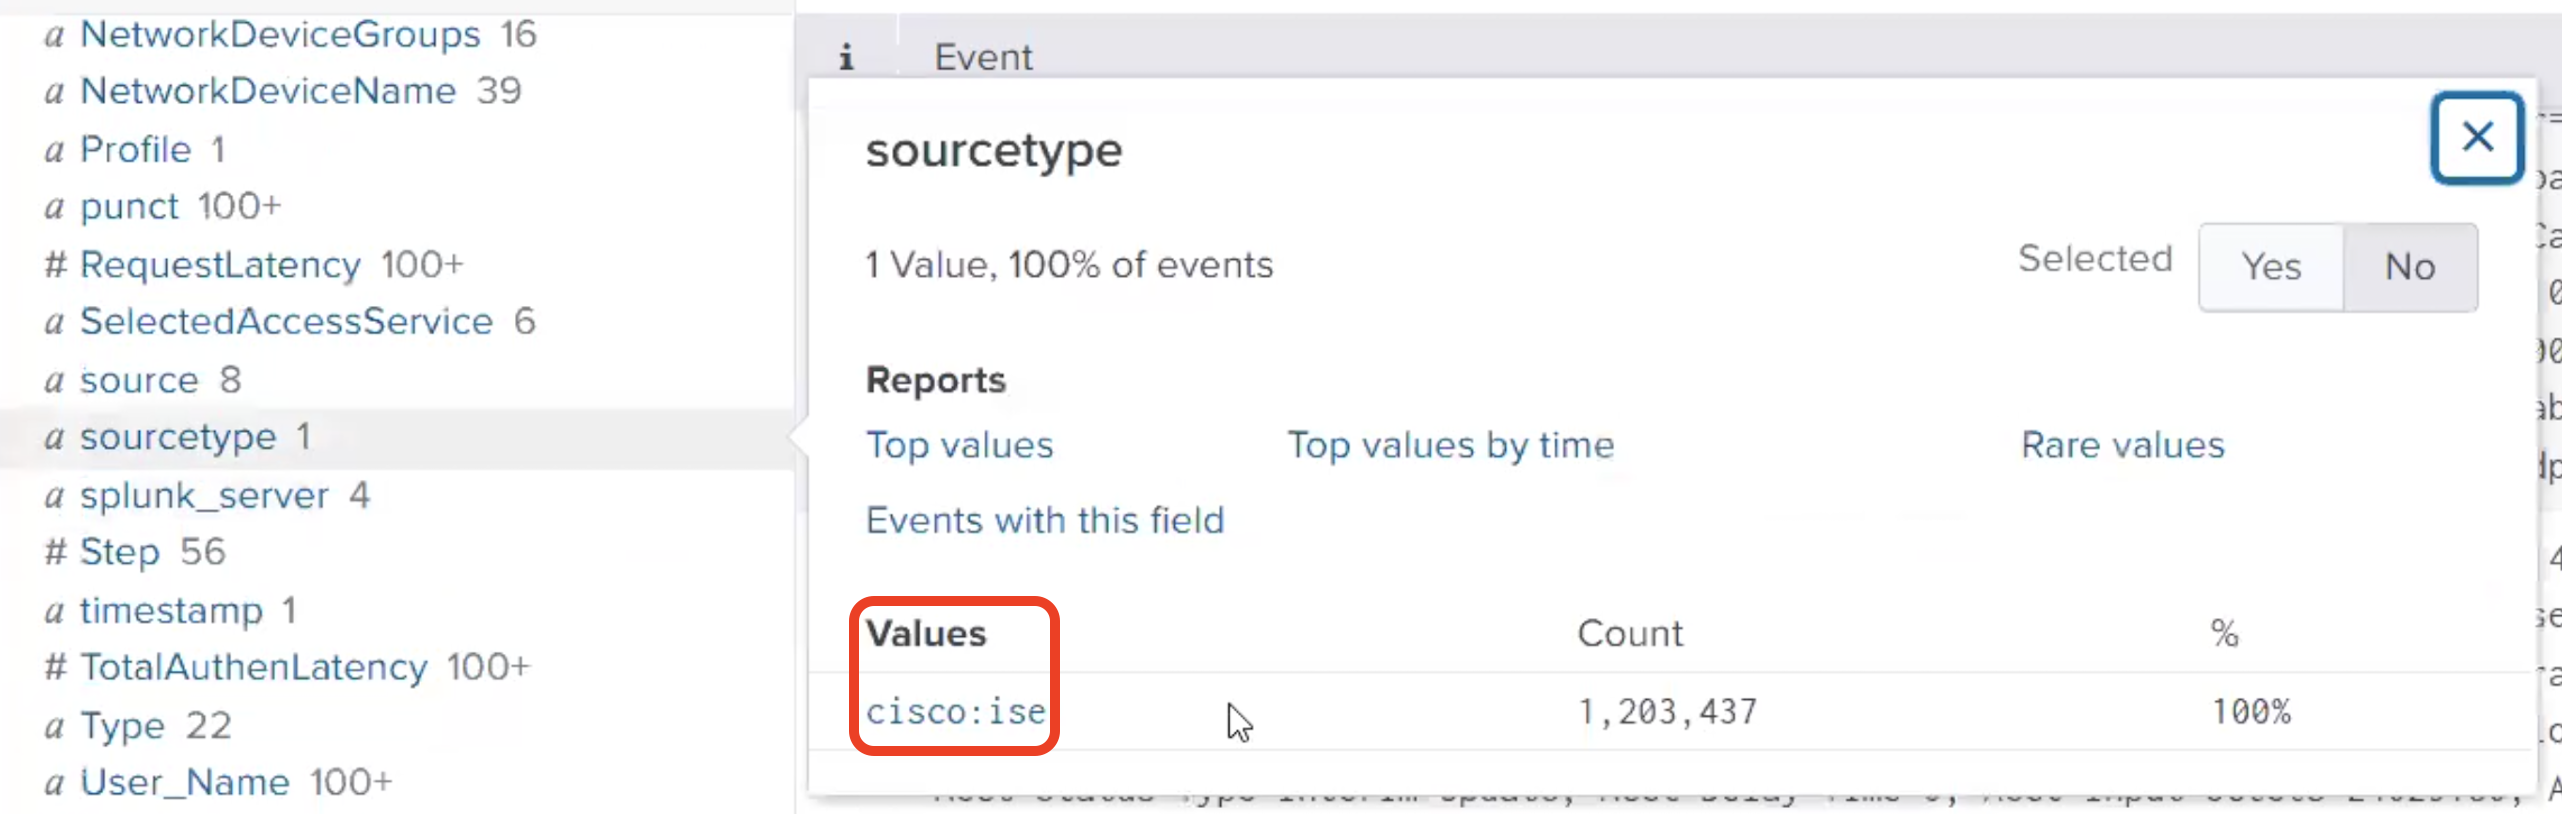Screen dimensions: 2562x814
Task: Select the splunk_server field
Action: click(x=204, y=495)
